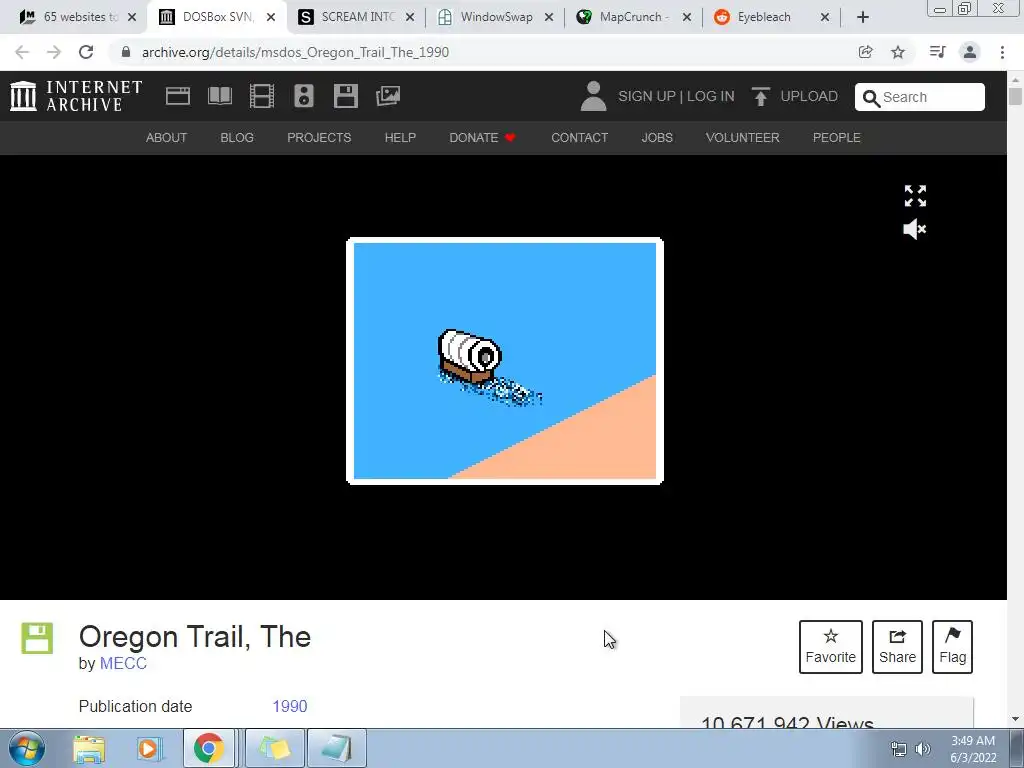
Task: Open the ABOUT menu link
Action: point(167,138)
